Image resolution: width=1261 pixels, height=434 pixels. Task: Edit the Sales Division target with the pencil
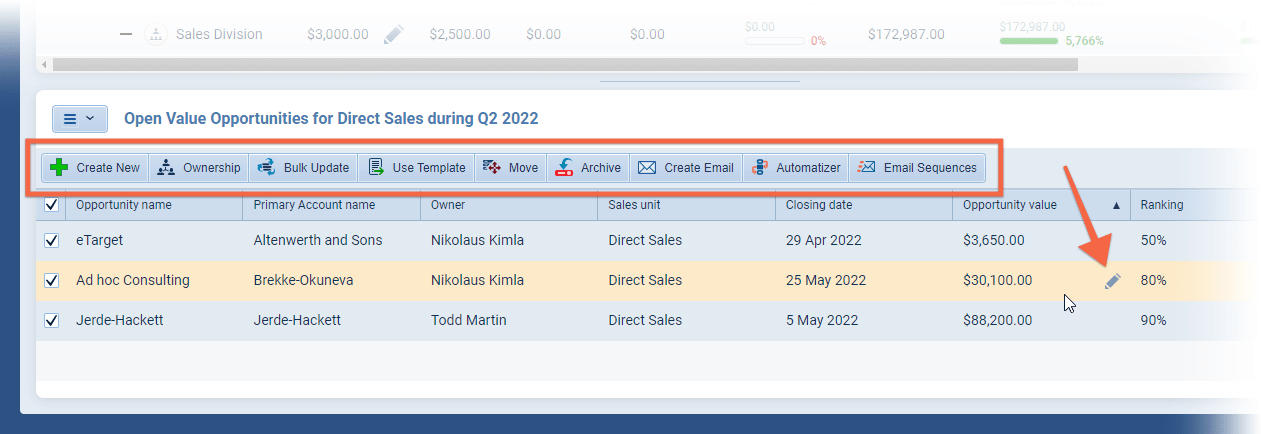point(393,35)
